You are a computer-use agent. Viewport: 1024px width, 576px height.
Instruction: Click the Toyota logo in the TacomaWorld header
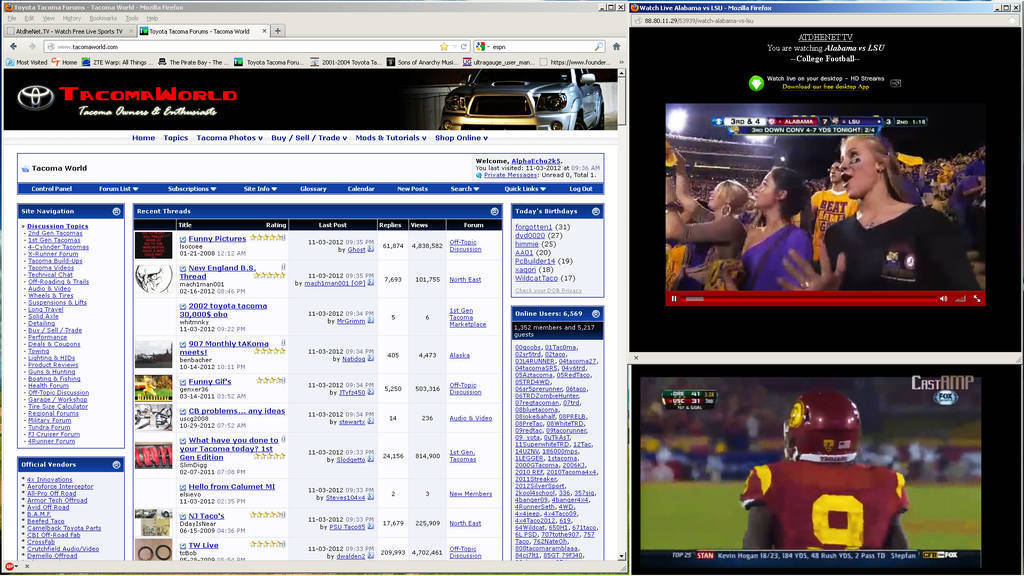(35, 97)
